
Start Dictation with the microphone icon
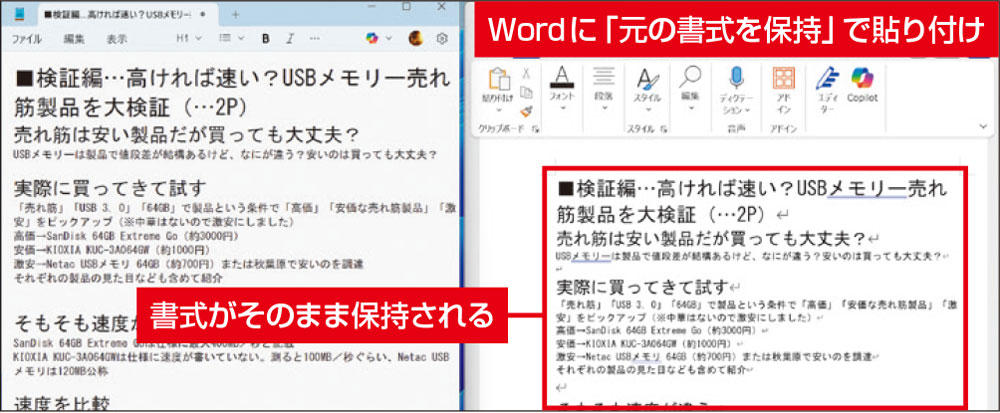click(737, 78)
